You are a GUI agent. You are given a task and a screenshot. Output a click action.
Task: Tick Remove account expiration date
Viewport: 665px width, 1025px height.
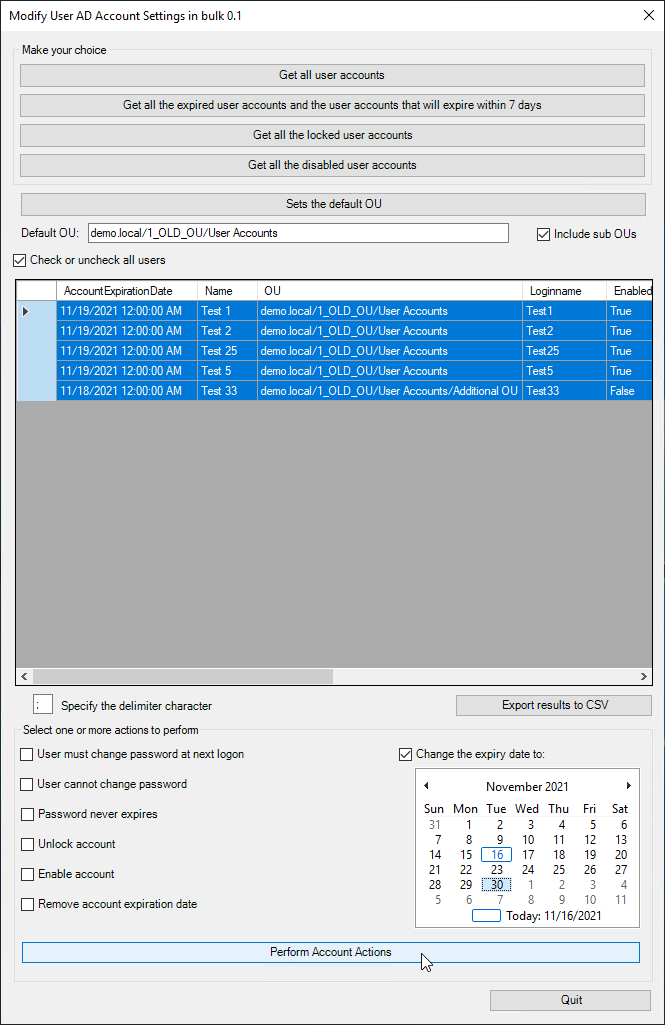(x=28, y=904)
